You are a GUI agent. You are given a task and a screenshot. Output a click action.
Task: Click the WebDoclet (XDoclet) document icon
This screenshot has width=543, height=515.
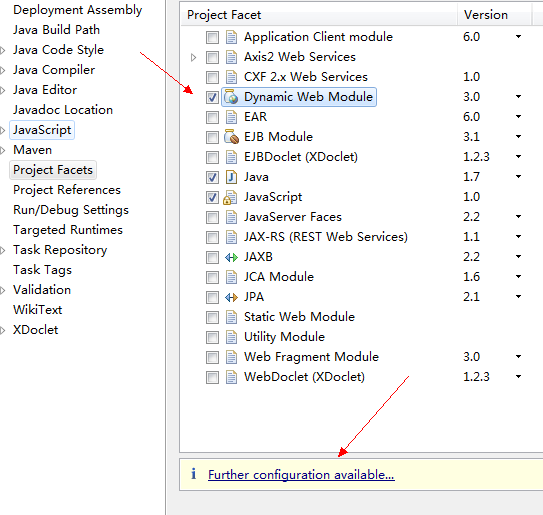pos(231,378)
